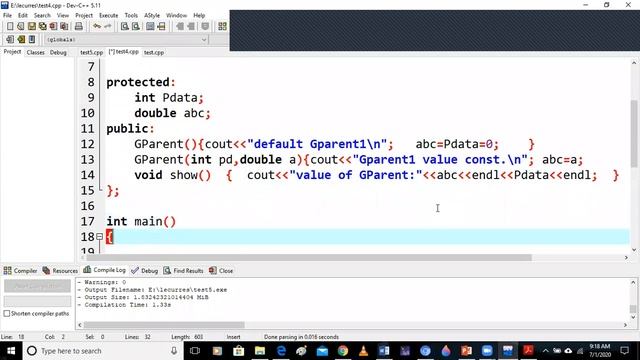Open File Explorer from the taskbar
Screen dimensions: 640x360
click(260, 351)
